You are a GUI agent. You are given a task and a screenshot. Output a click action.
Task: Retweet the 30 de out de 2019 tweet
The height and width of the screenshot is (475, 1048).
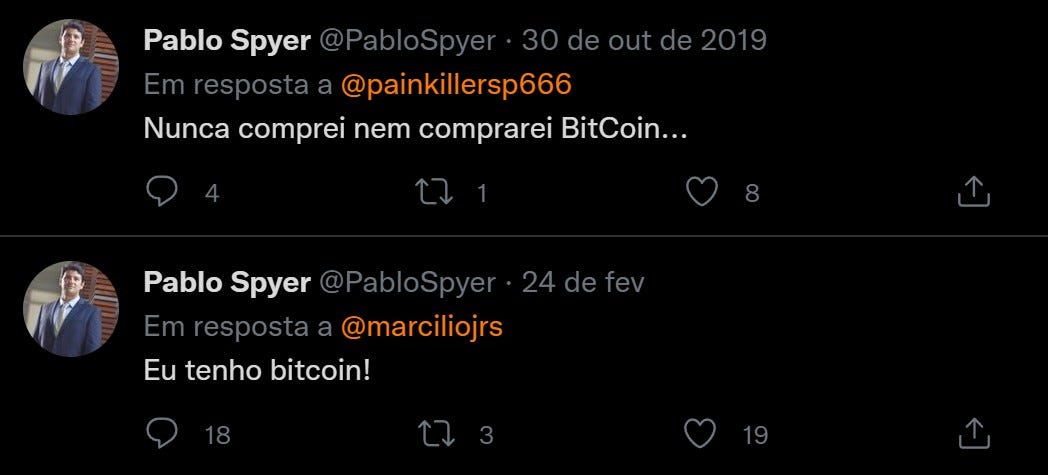coord(434,192)
